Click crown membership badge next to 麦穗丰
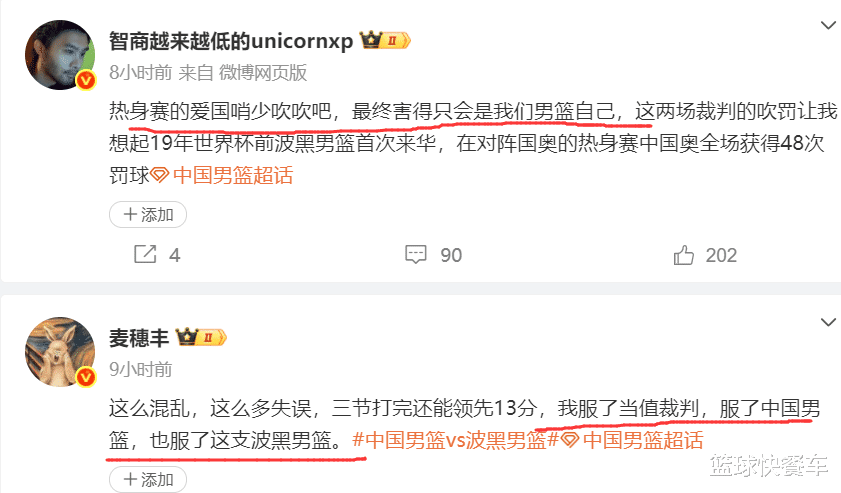 pyautogui.click(x=201, y=337)
